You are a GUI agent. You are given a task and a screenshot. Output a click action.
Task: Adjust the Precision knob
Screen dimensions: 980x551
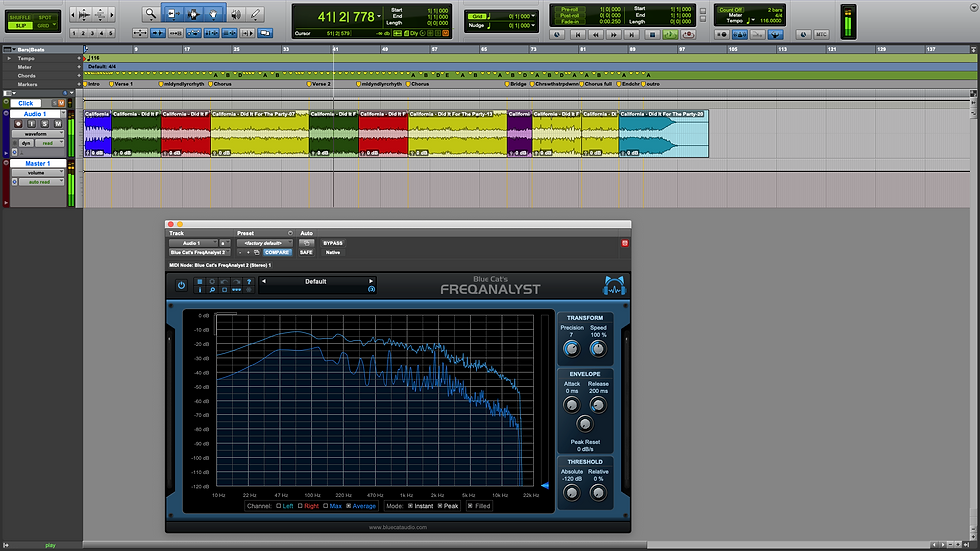[571, 349]
